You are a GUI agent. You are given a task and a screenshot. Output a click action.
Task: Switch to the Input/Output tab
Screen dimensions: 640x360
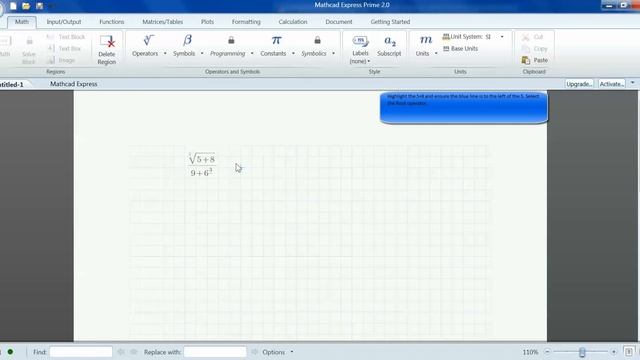pyautogui.click(x=64, y=22)
